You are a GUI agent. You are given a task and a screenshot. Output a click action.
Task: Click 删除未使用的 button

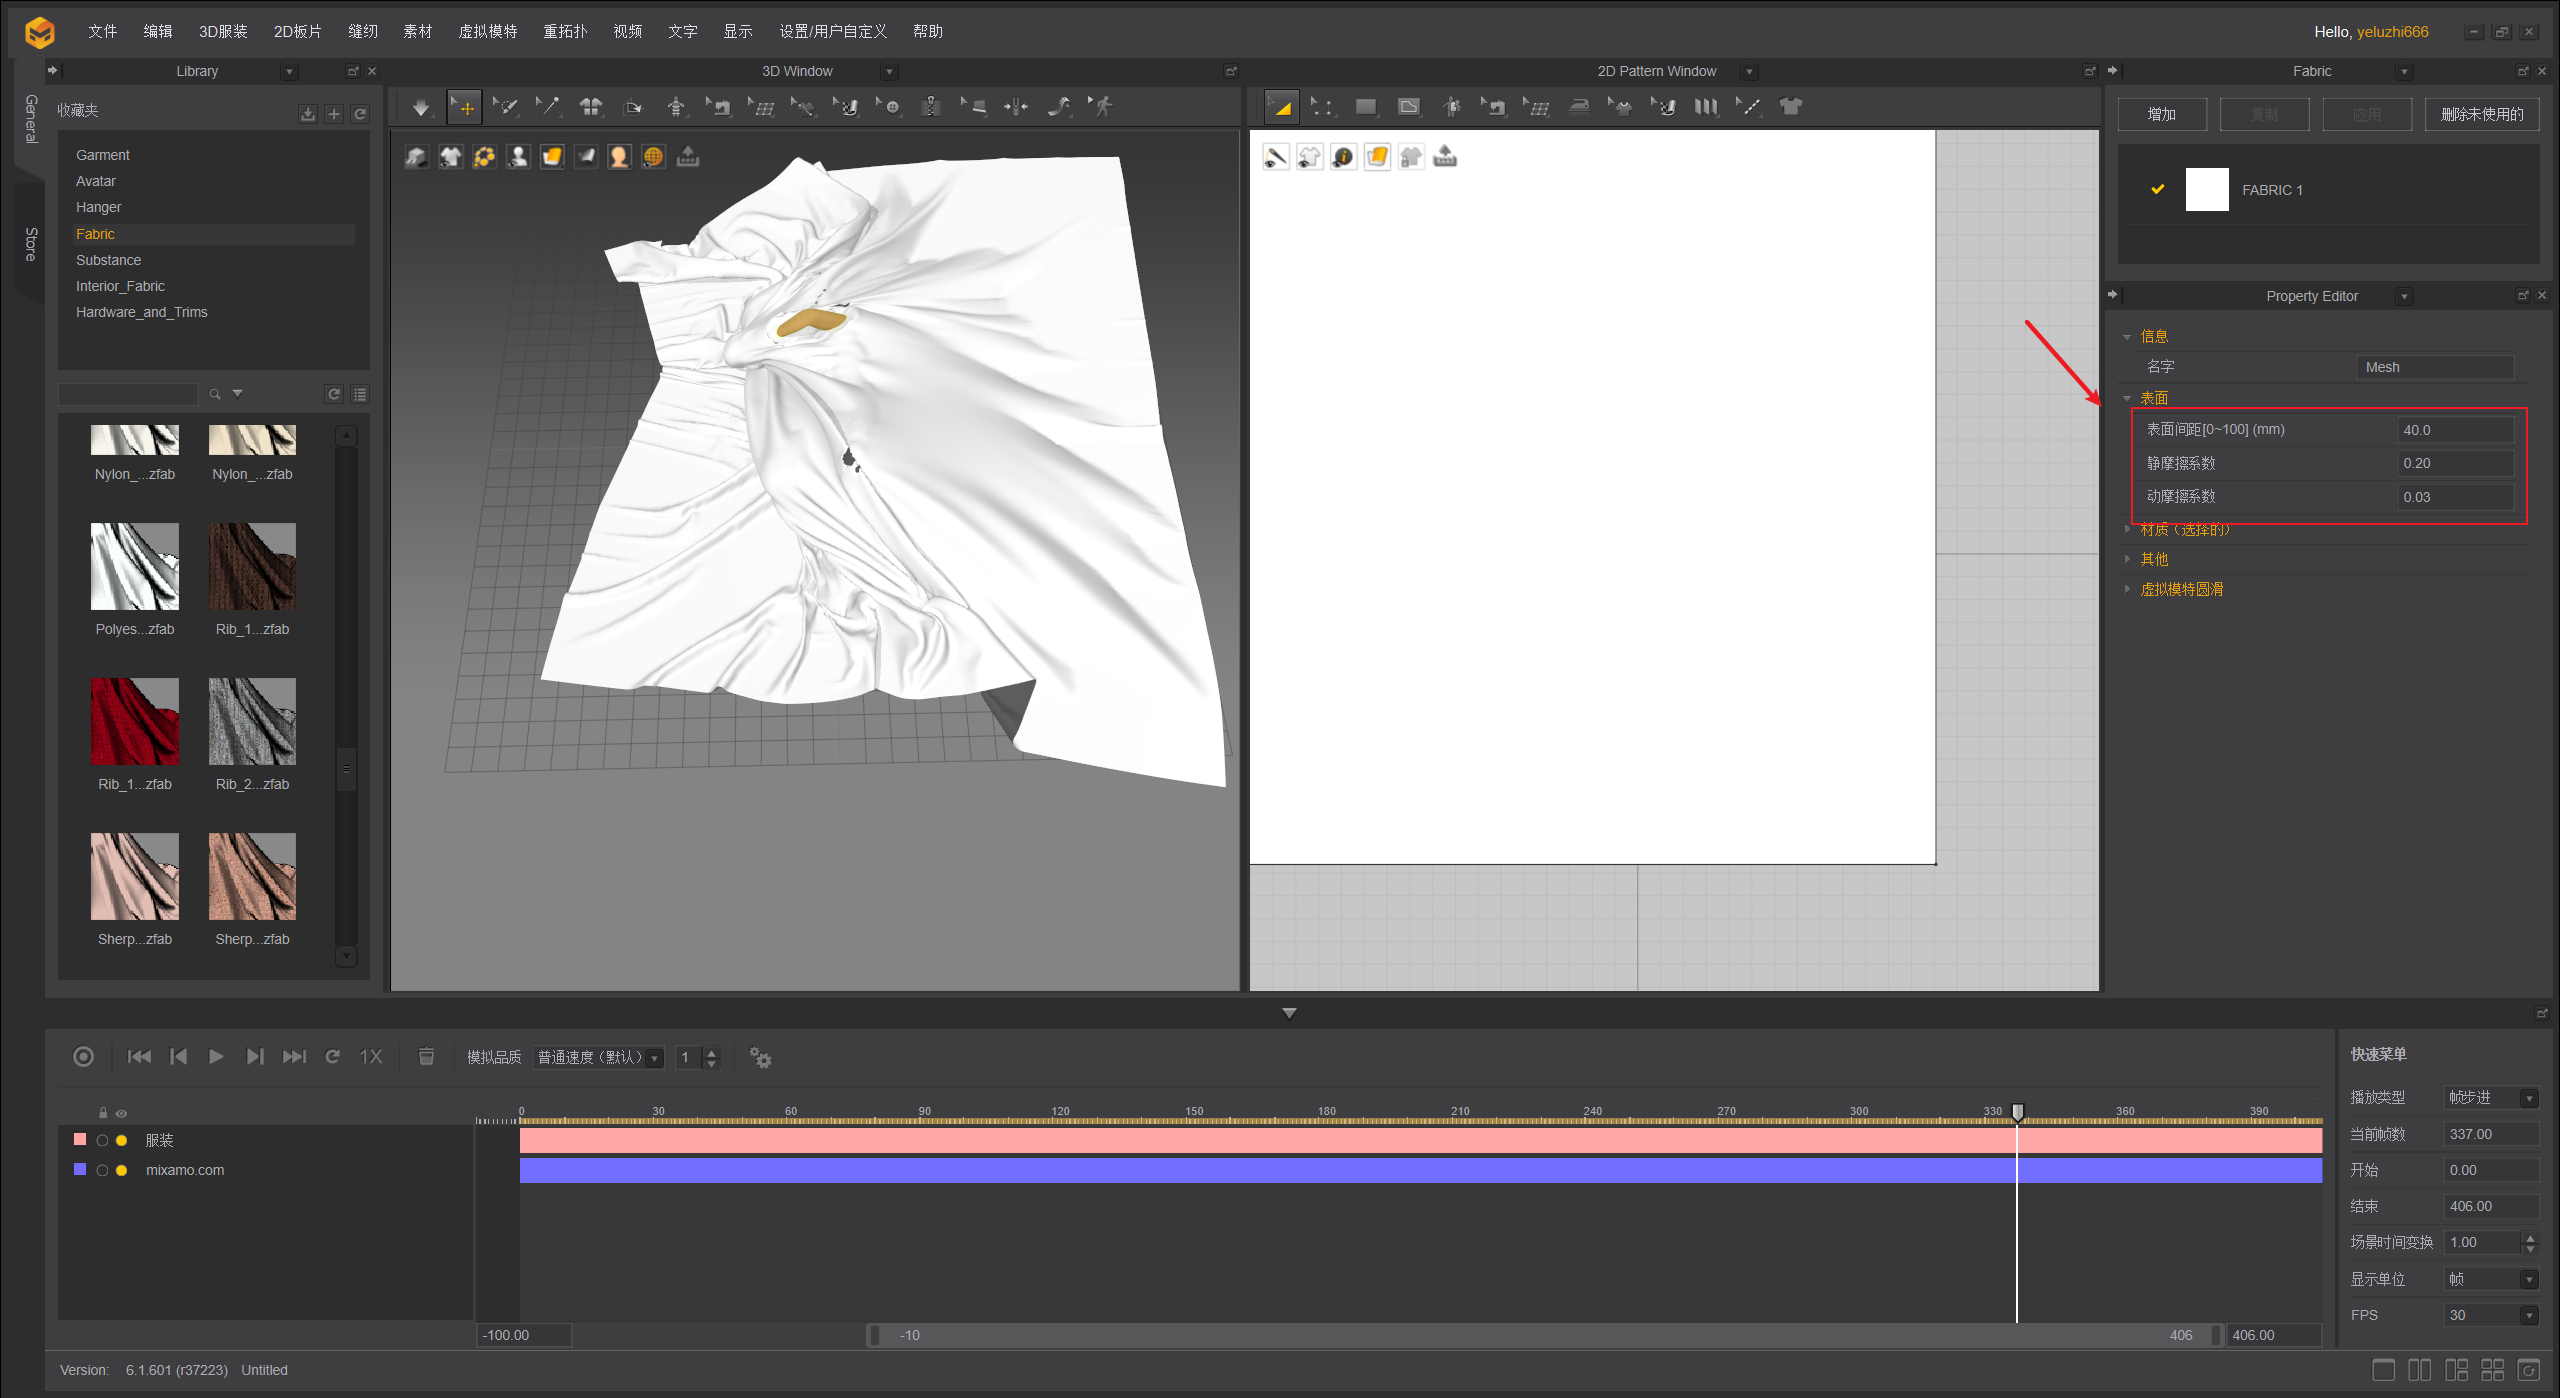tap(2481, 115)
